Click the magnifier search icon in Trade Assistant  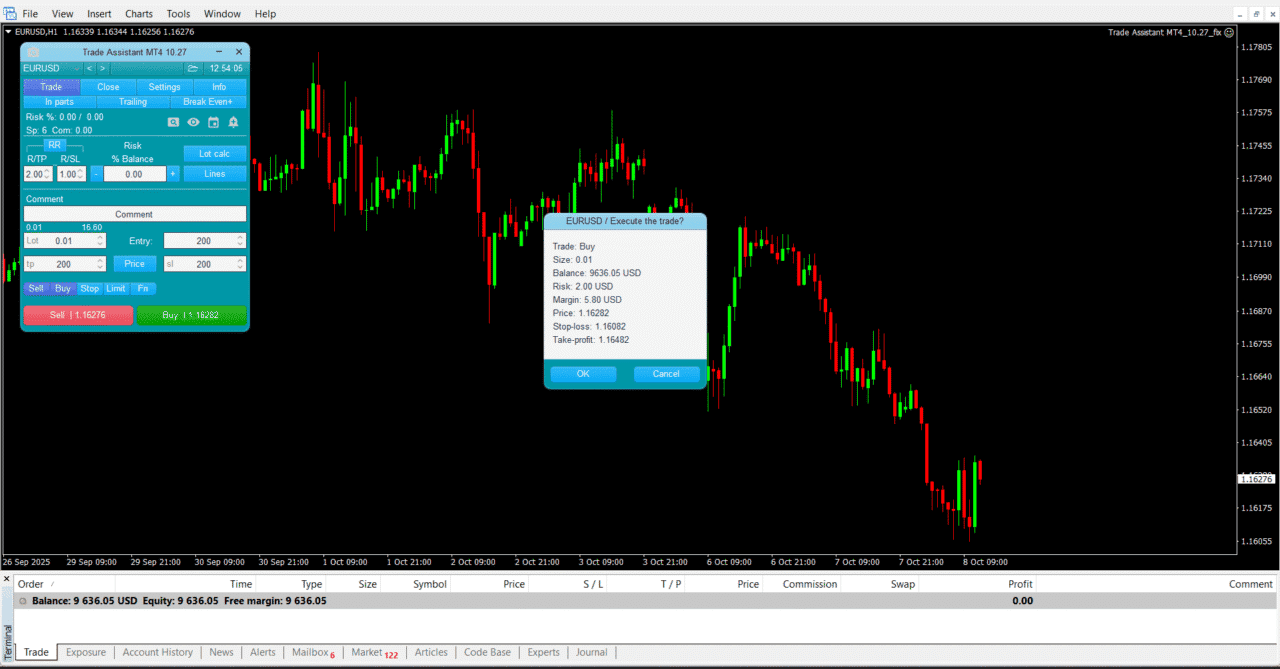(x=173, y=122)
